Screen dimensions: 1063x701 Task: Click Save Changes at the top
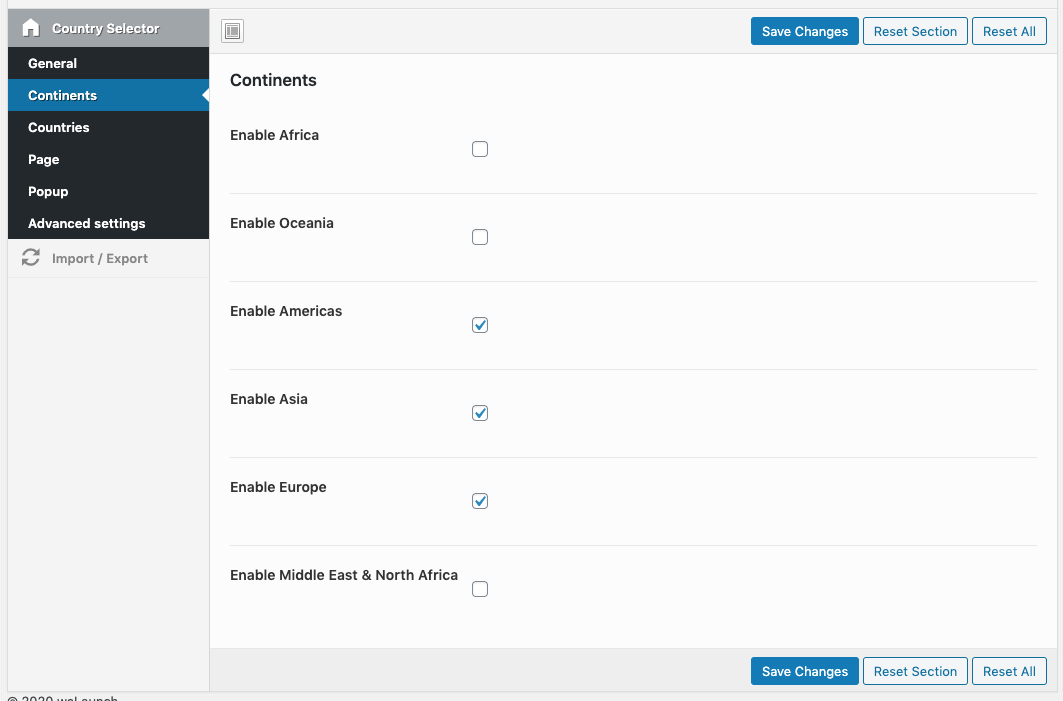coord(804,31)
